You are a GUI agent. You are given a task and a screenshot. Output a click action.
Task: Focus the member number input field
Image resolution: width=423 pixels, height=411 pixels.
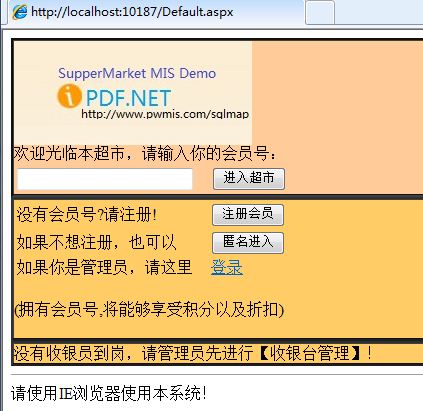click(x=105, y=179)
